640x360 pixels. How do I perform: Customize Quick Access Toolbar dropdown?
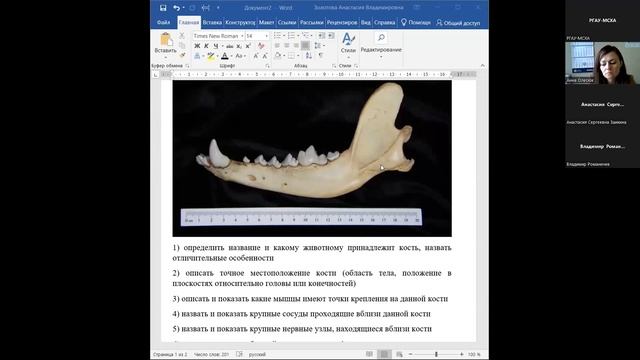(x=218, y=8)
